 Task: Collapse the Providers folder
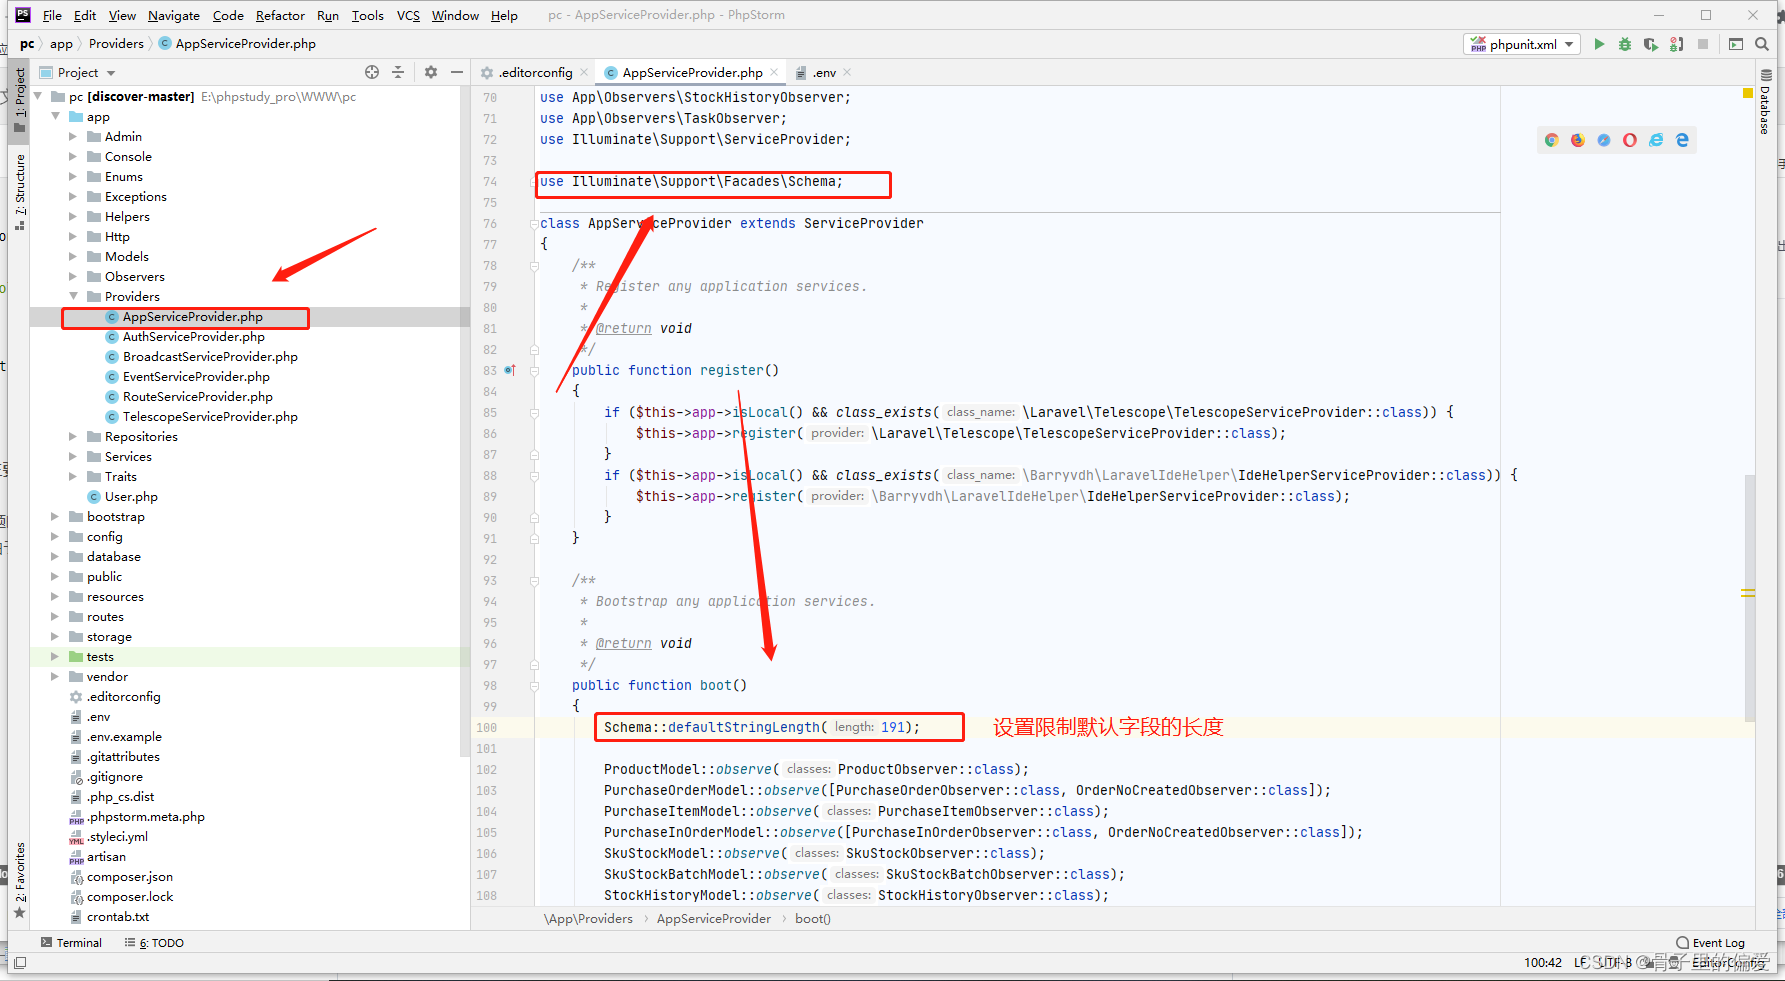73,296
